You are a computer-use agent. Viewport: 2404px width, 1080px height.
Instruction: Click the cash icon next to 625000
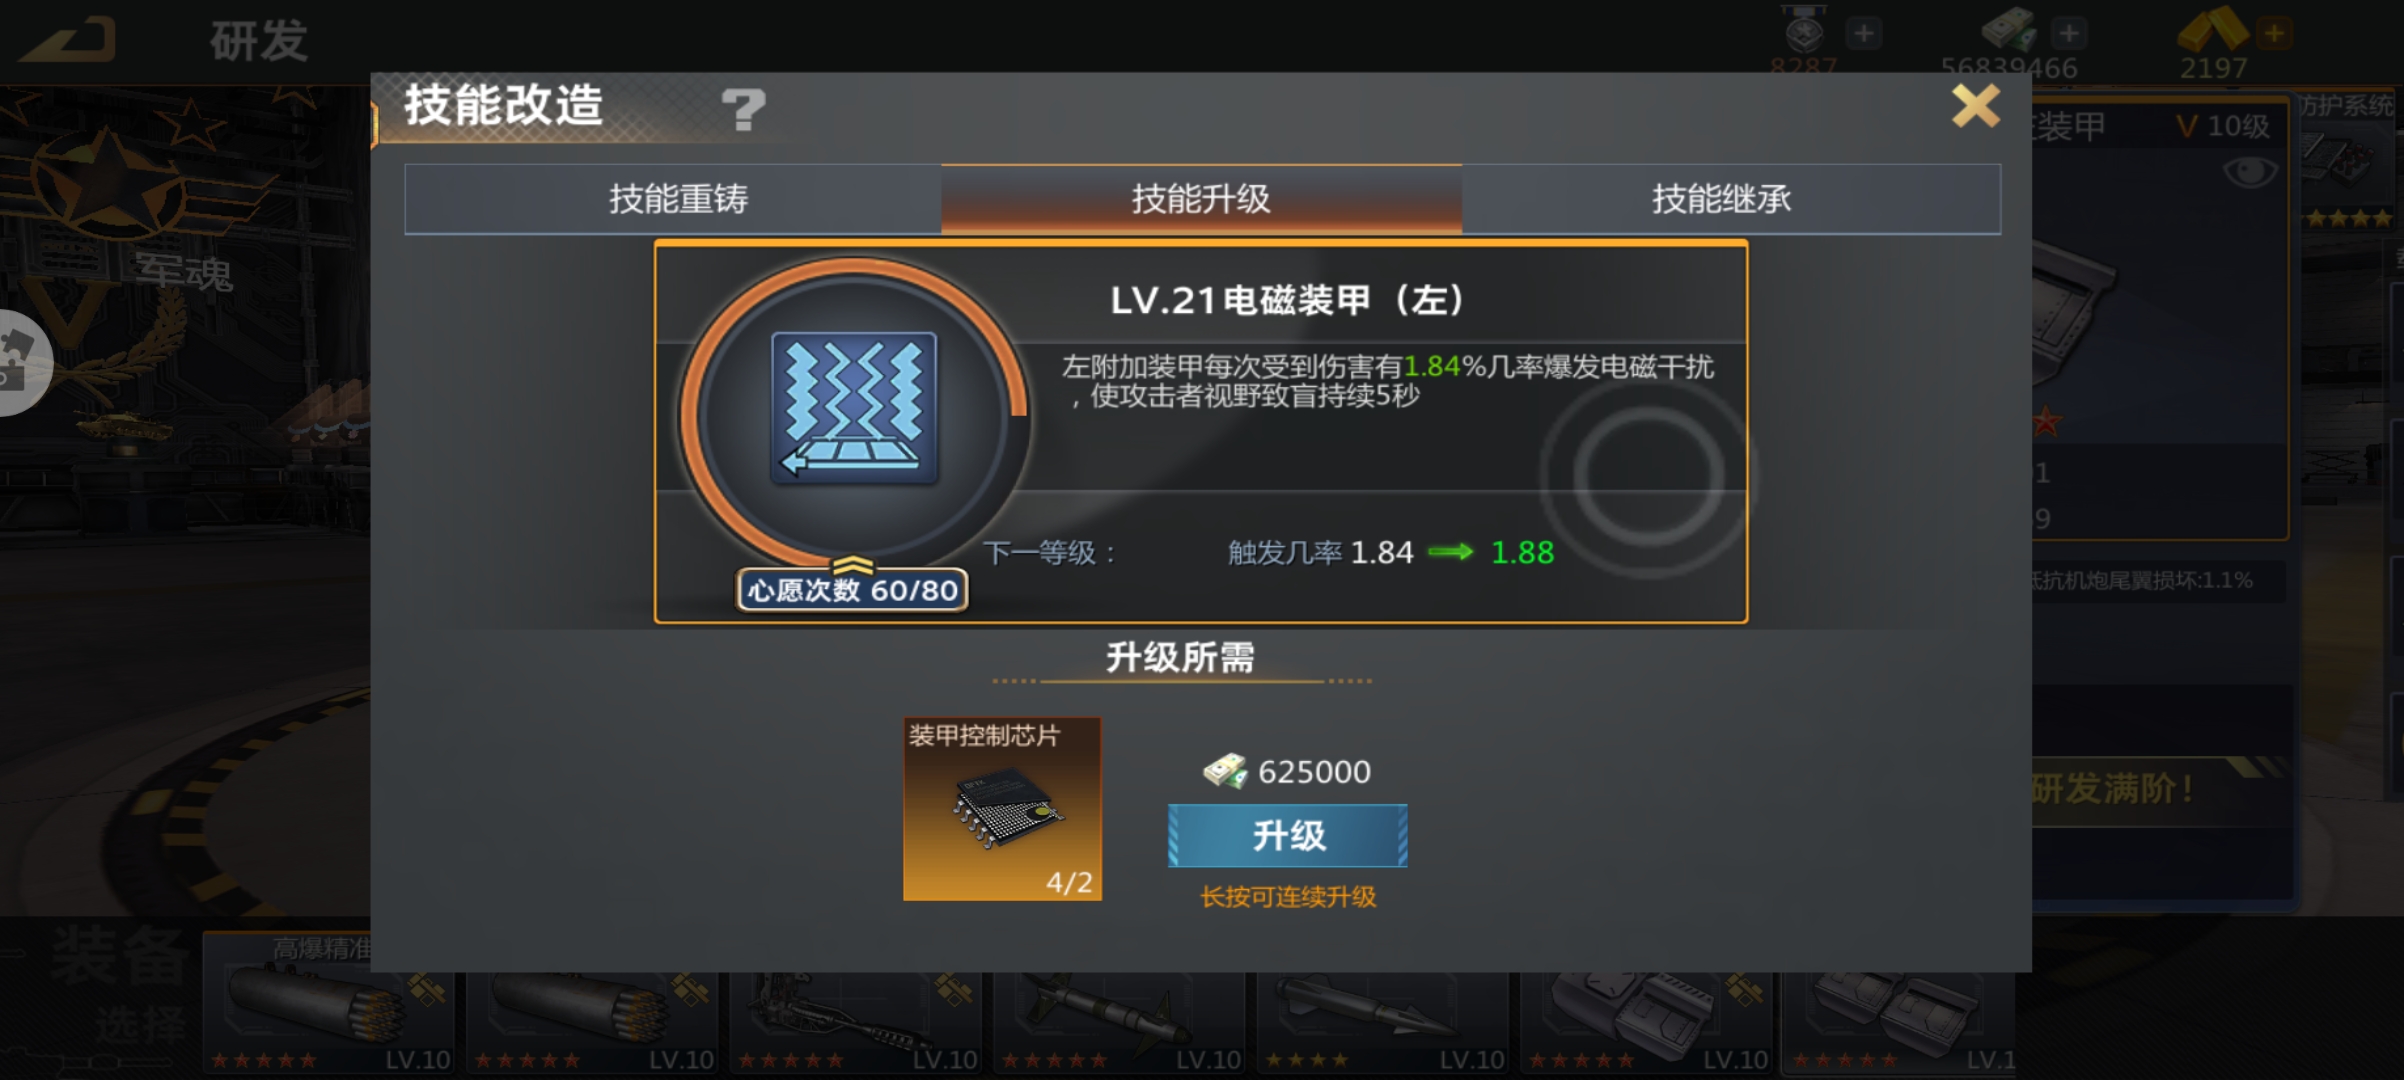point(1224,770)
